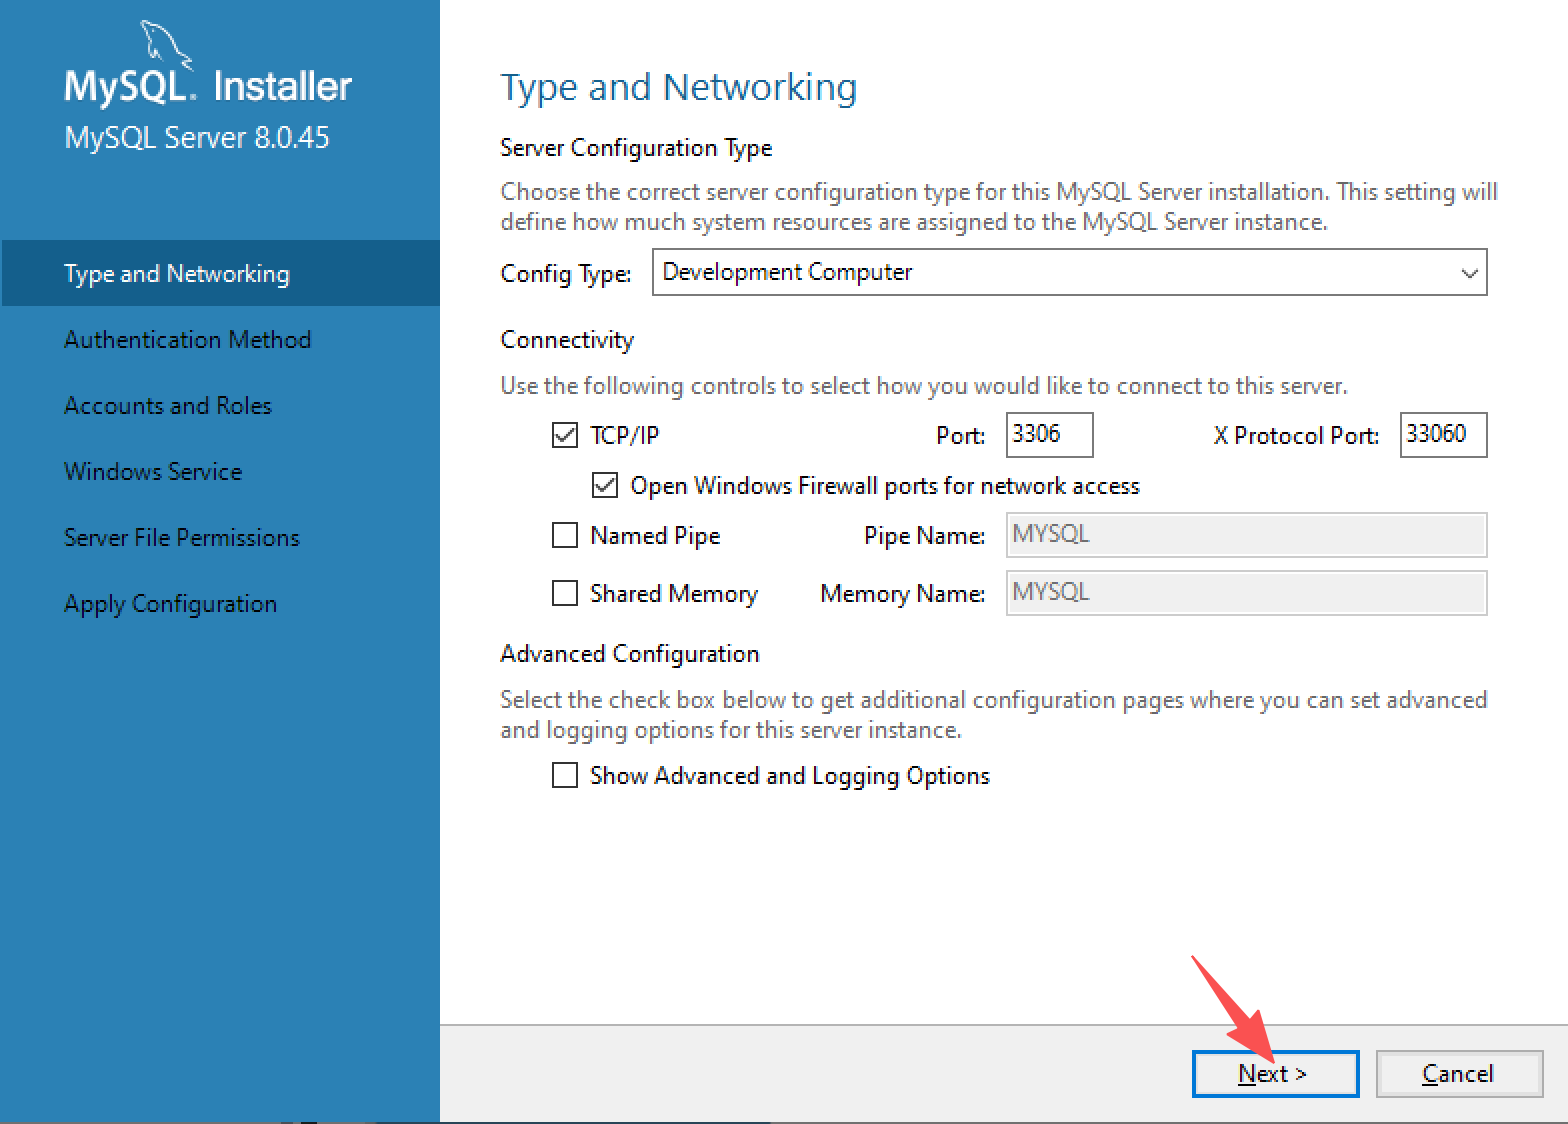Click the MySQL Installer title text
Viewport: 1568px width, 1124px height.
click(208, 86)
